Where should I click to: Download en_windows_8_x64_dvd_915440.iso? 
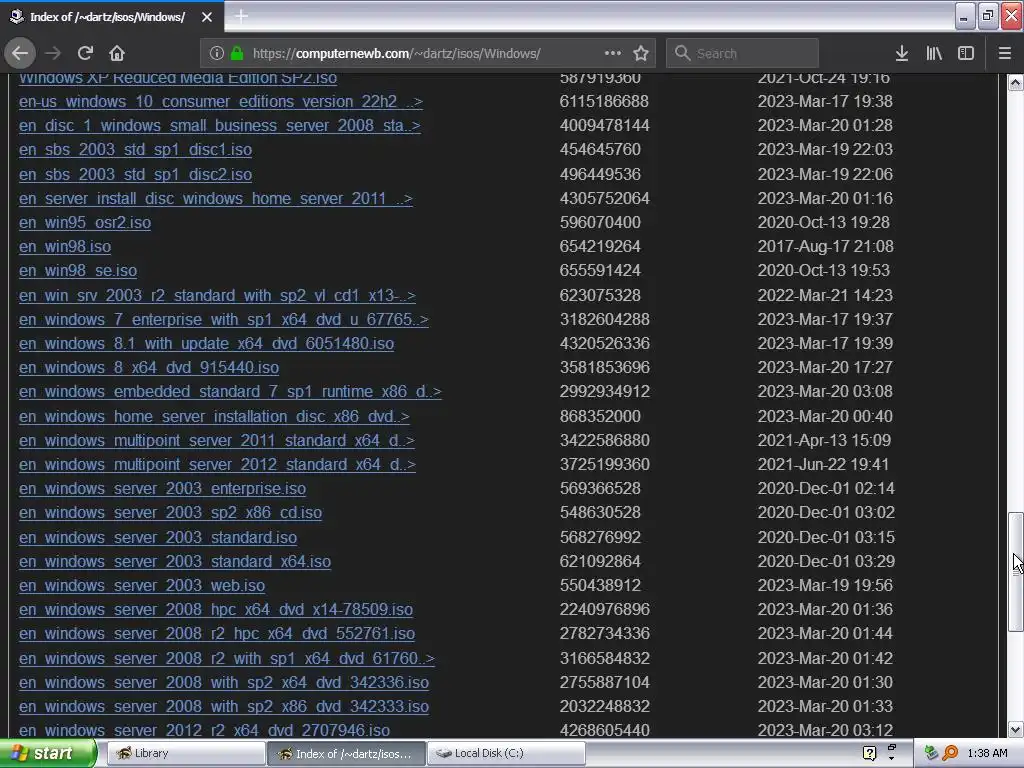coord(149,368)
